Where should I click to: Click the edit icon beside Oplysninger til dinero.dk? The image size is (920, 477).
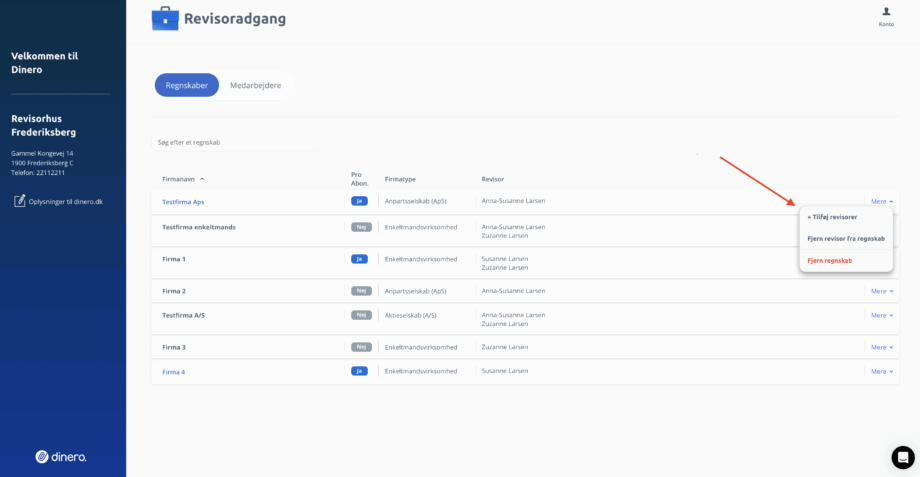(x=19, y=201)
